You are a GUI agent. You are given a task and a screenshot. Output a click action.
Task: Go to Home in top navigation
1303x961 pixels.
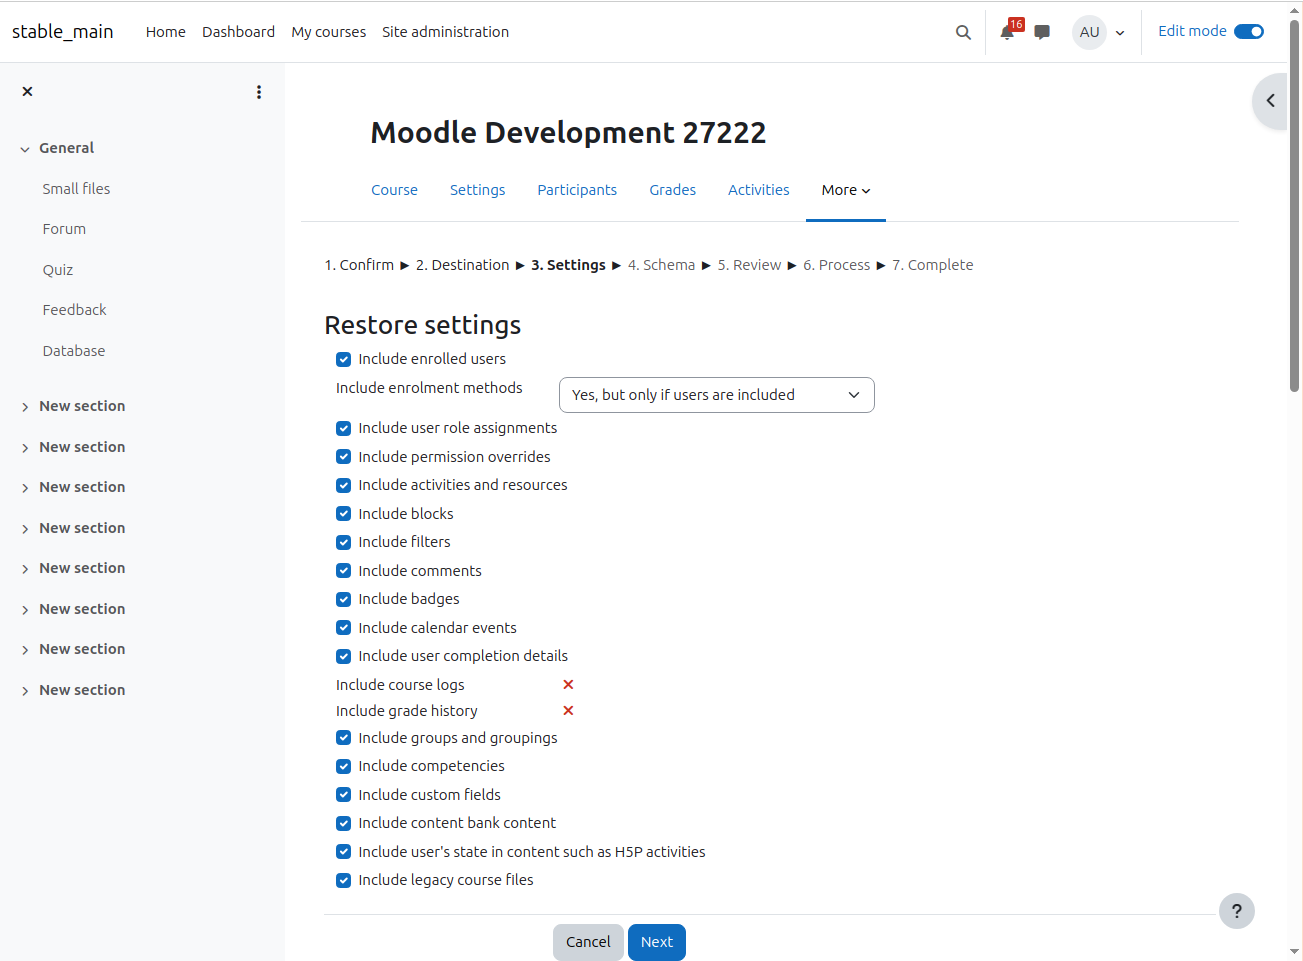[x=166, y=32]
